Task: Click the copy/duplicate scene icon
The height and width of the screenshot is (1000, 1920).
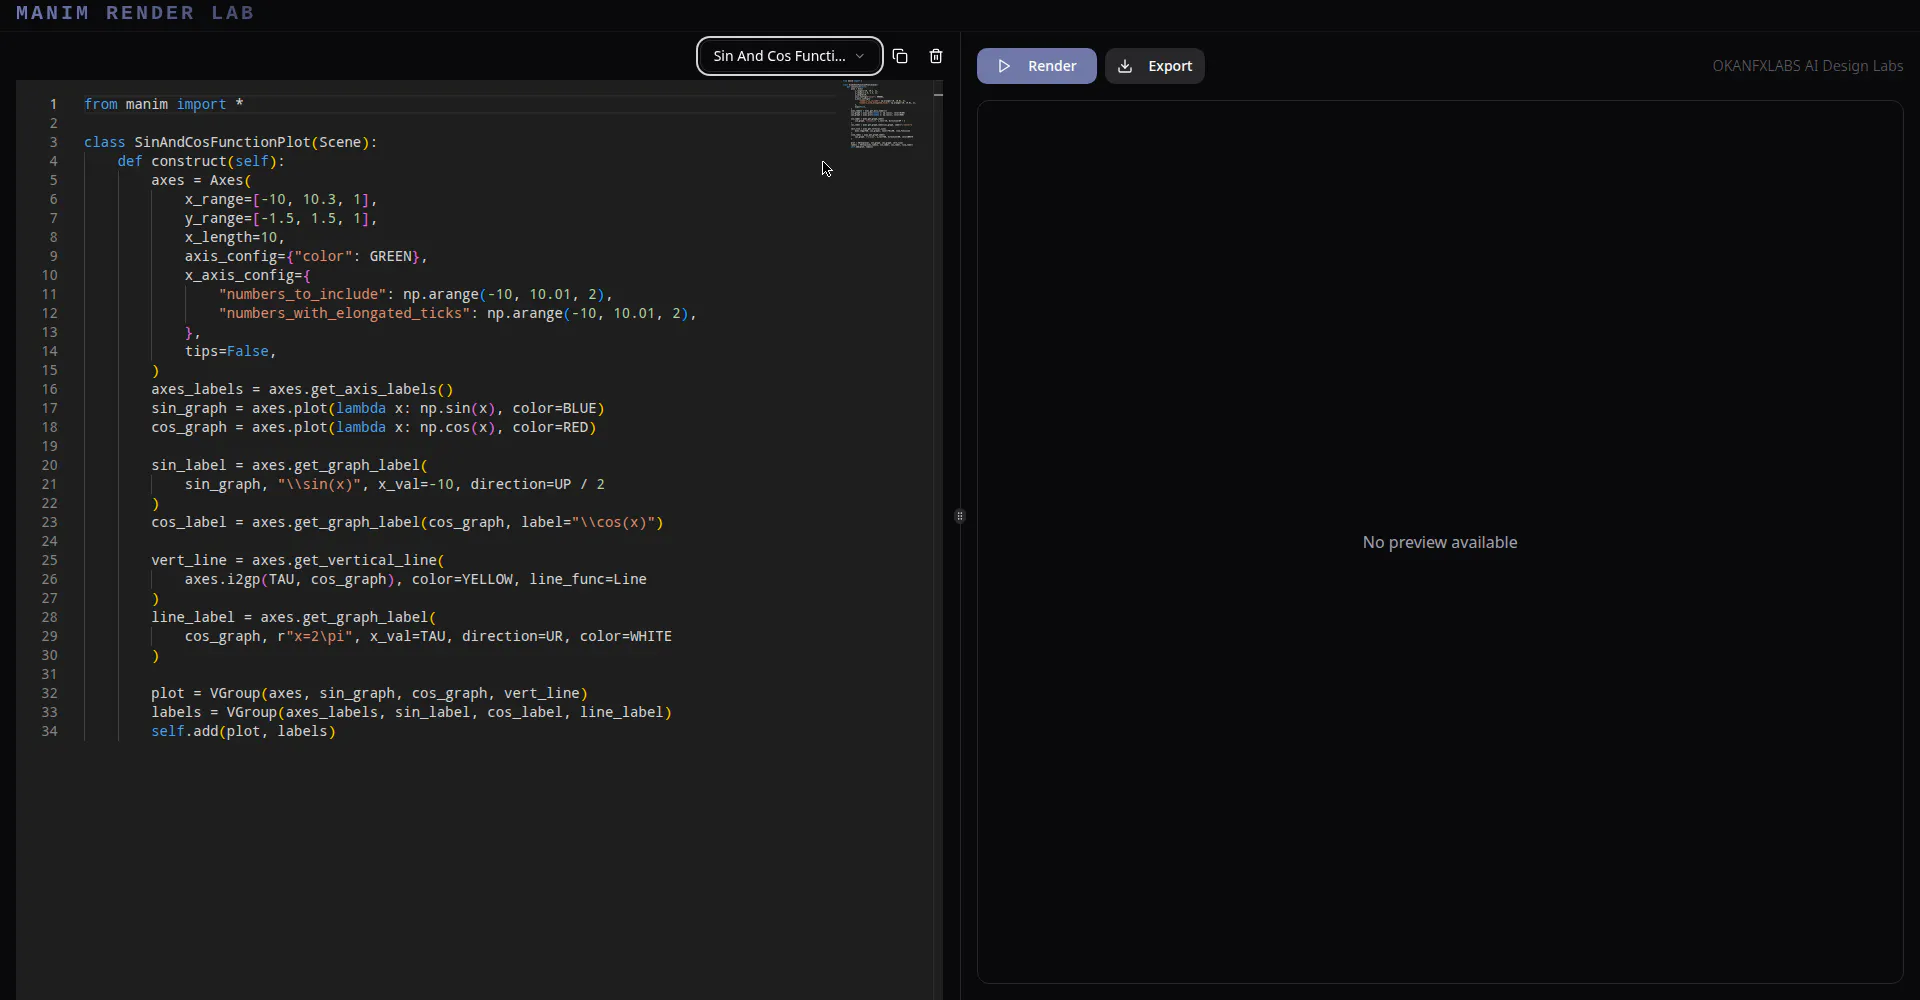Action: tap(900, 56)
